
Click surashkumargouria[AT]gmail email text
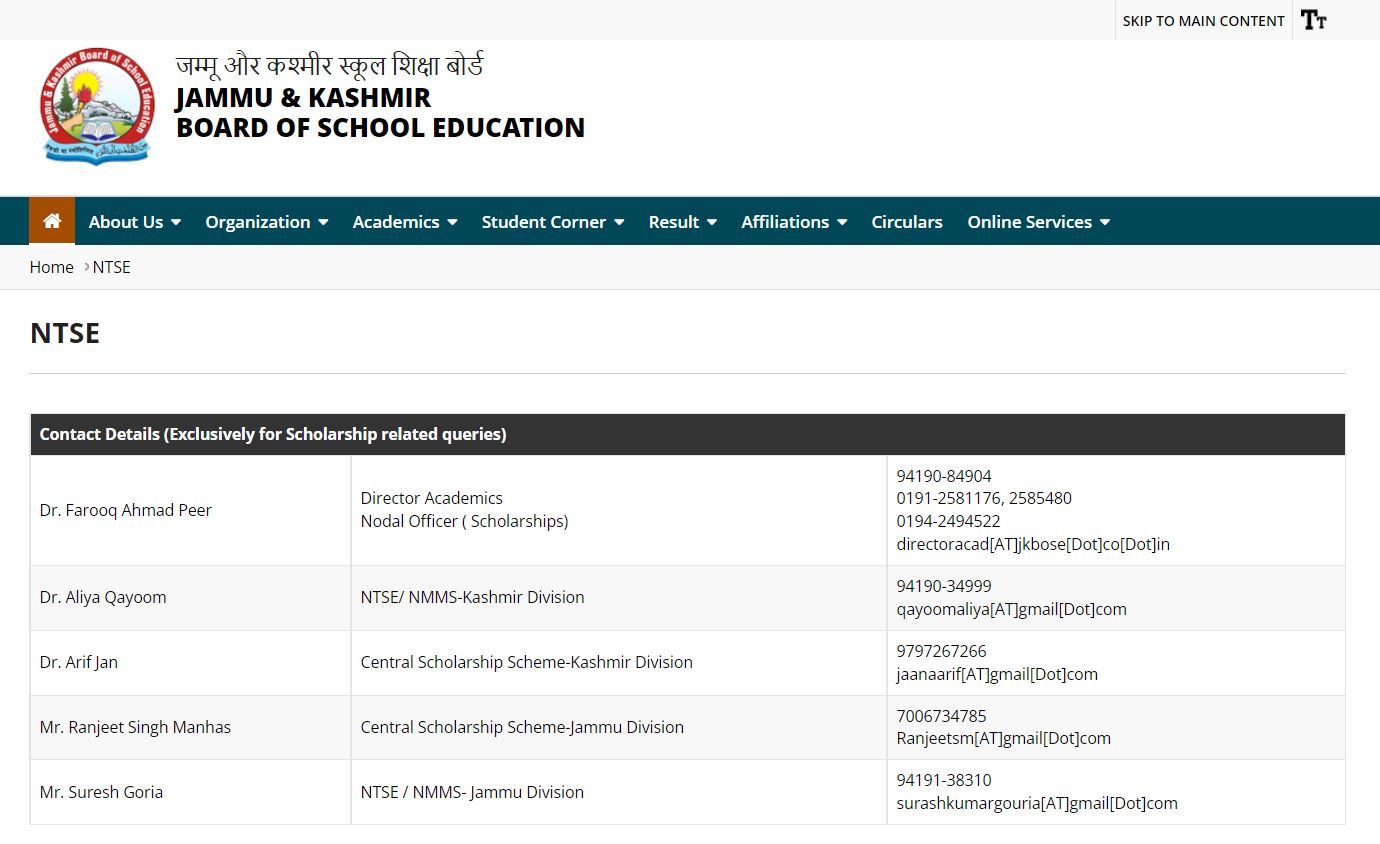[1037, 803]
